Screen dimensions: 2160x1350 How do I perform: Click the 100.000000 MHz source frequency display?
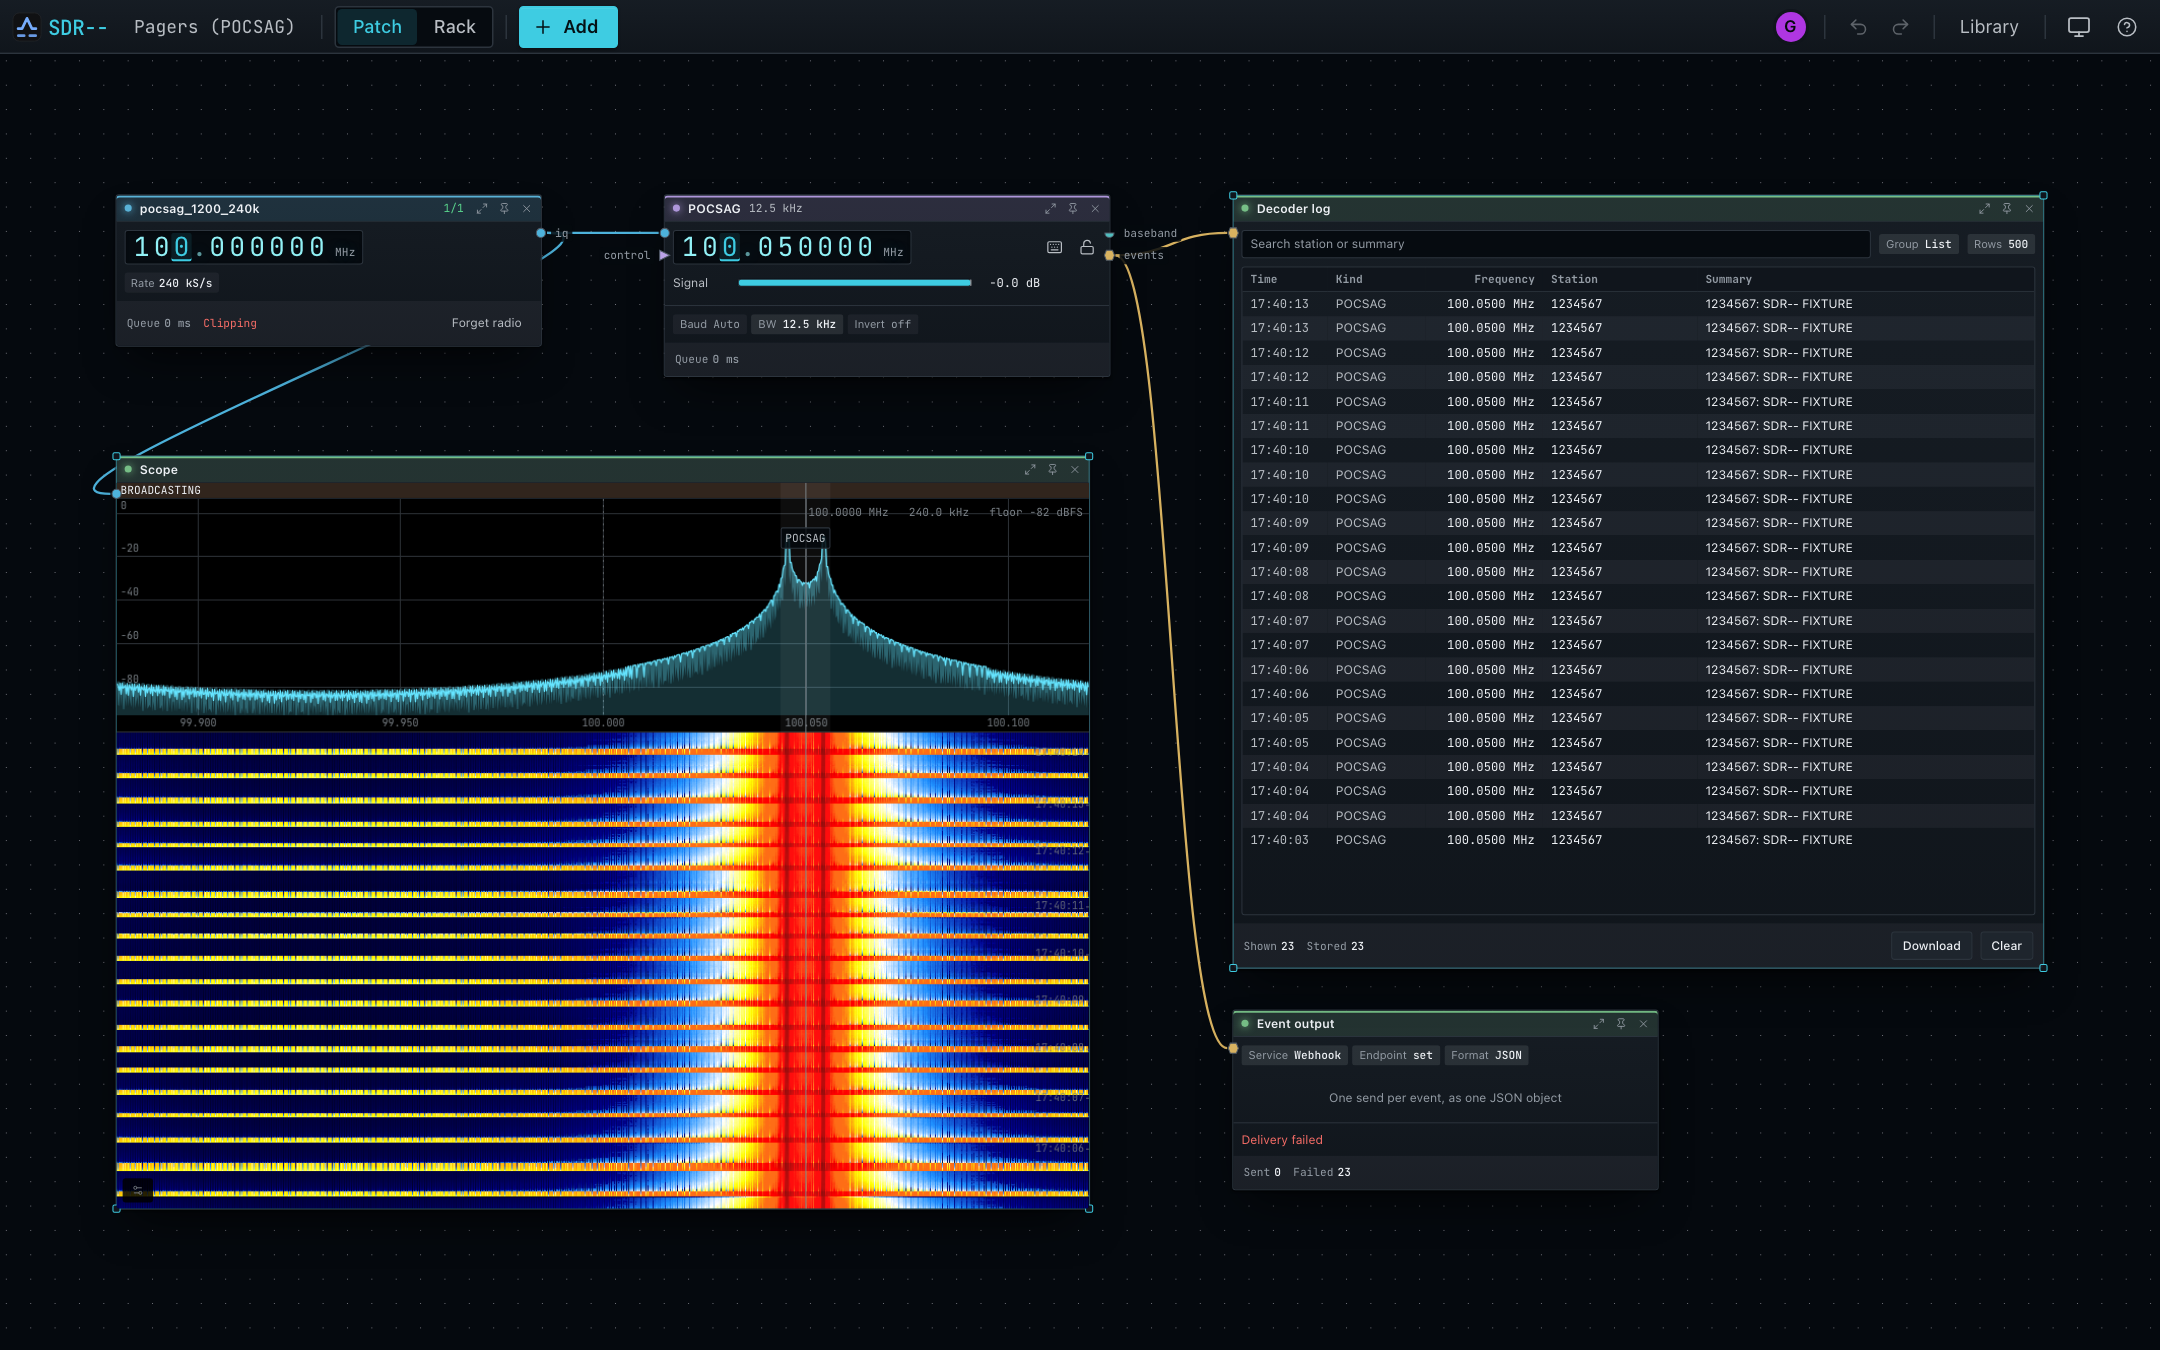pos(243,247)
